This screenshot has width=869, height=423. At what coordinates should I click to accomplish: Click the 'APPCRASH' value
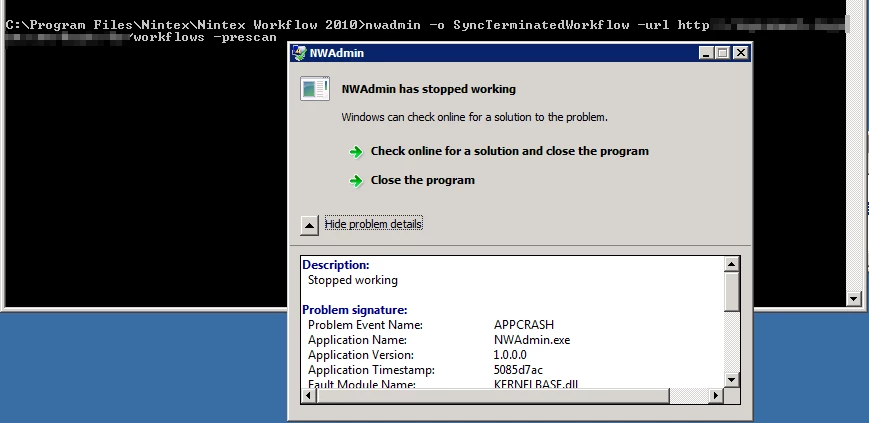(x=524, y=325)
